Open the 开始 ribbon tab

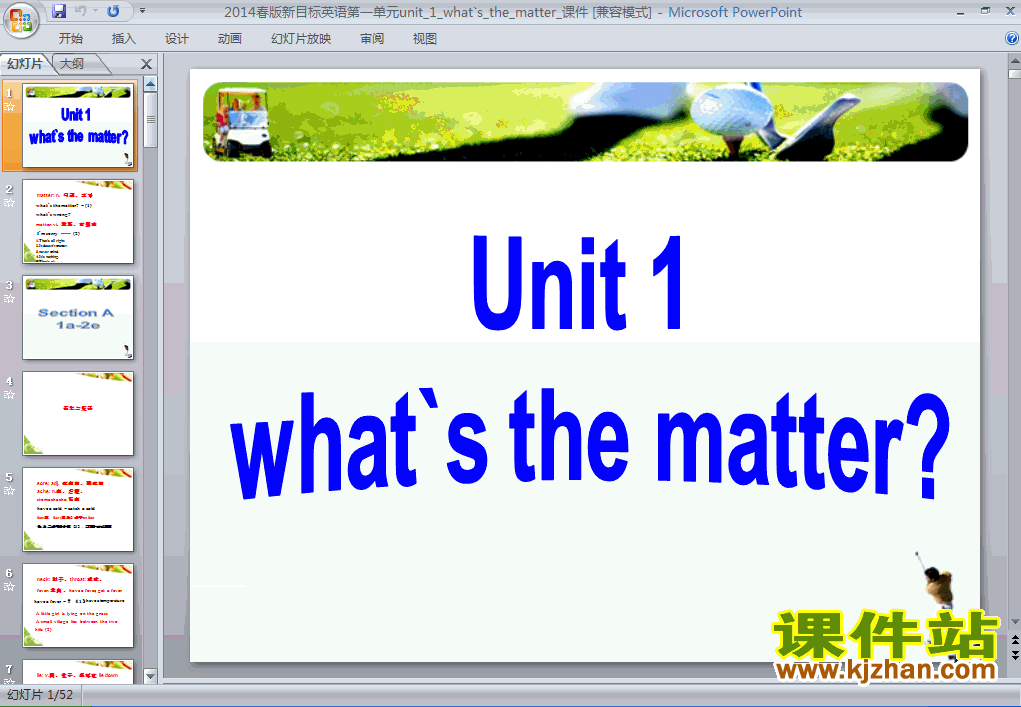tap(70, 38)
